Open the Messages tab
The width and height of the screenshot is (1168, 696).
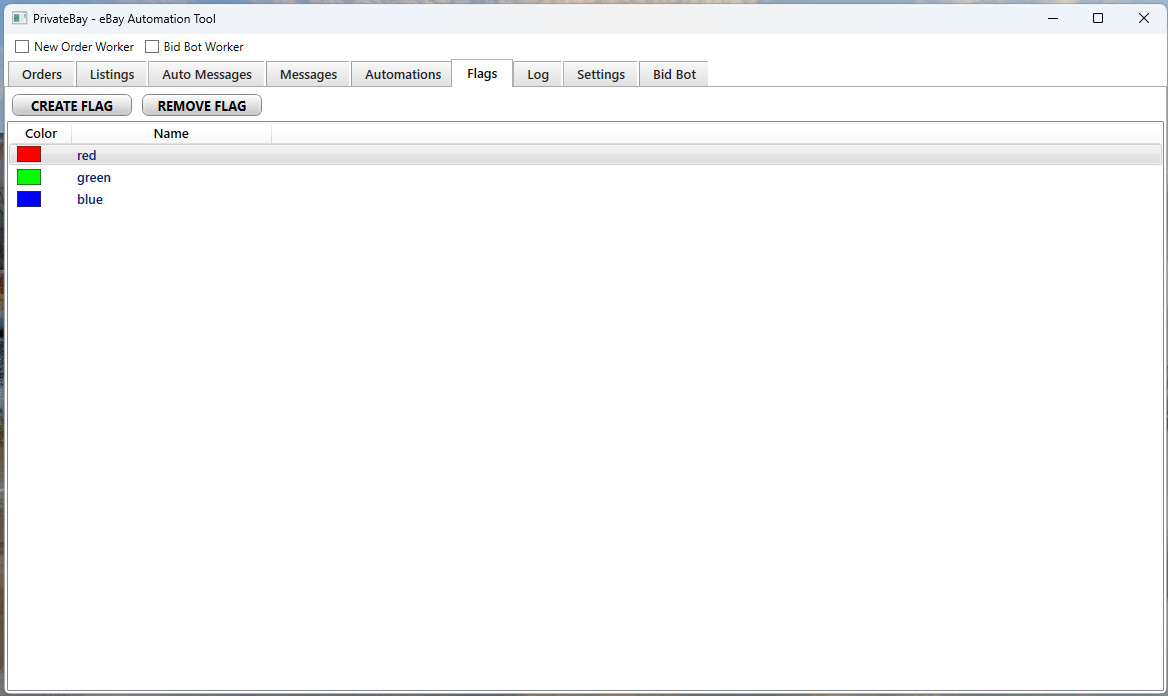click(308, 75)
